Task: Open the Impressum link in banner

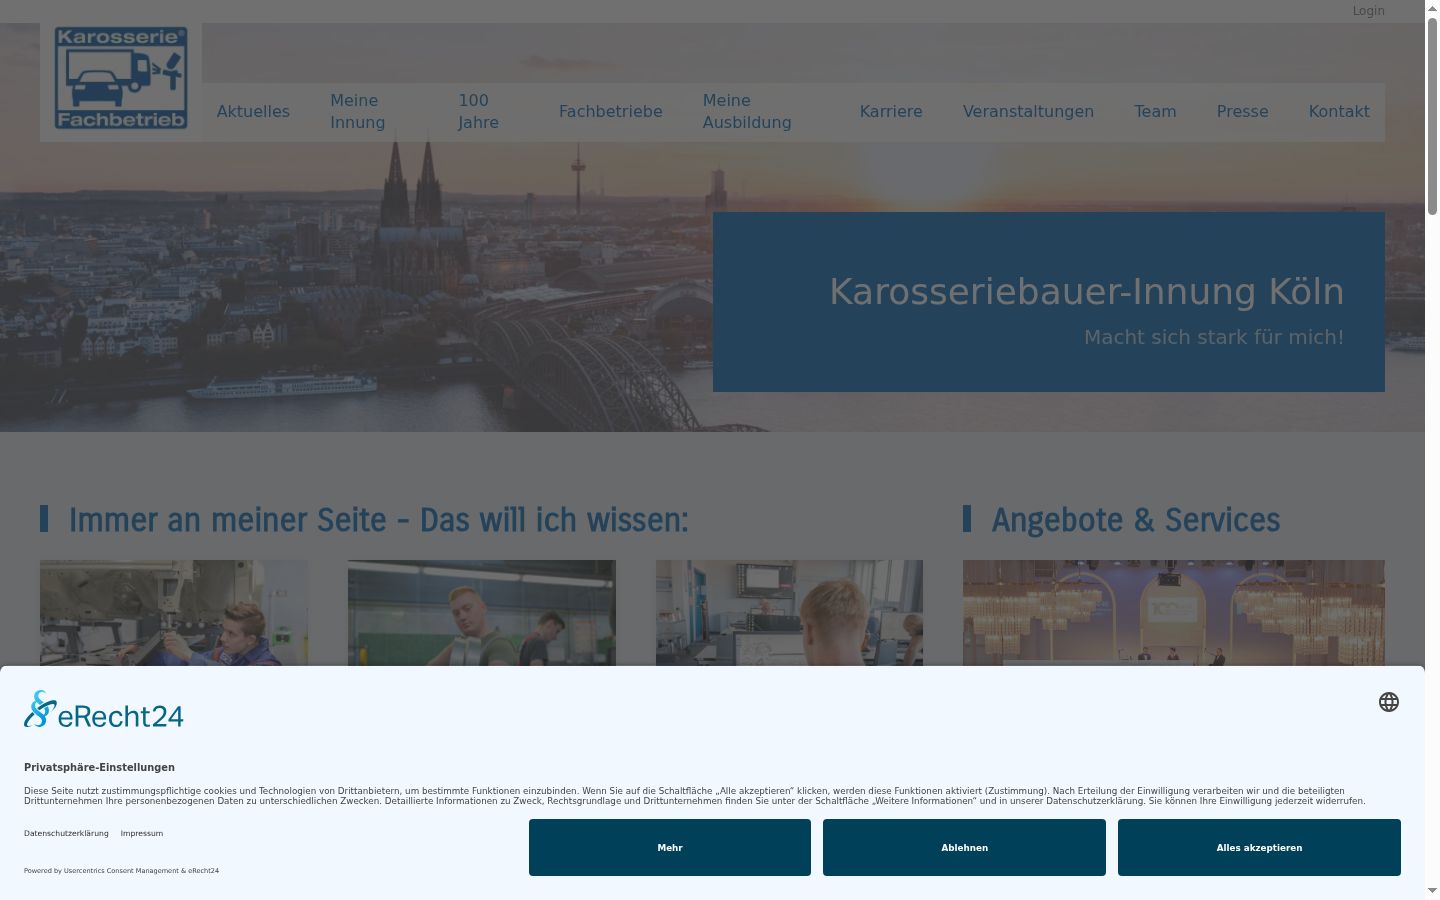Action: click(142, 833)
